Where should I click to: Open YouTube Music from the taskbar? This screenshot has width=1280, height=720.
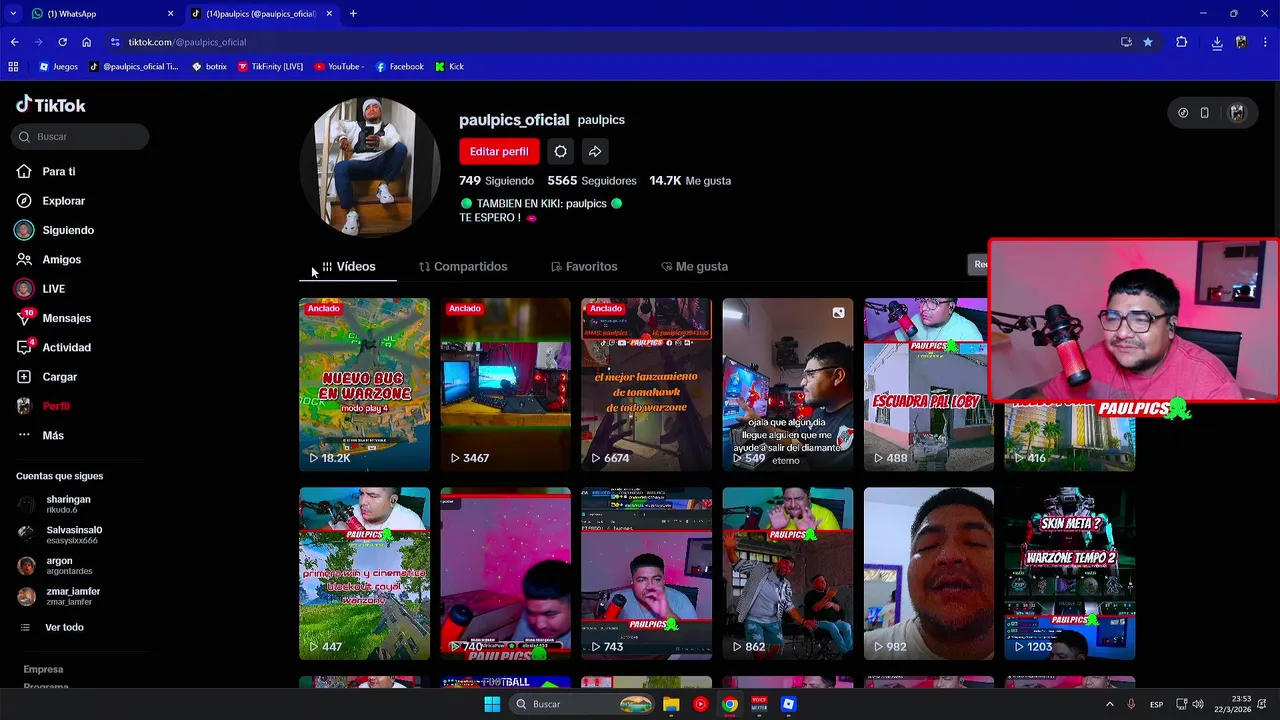[700, 704]
